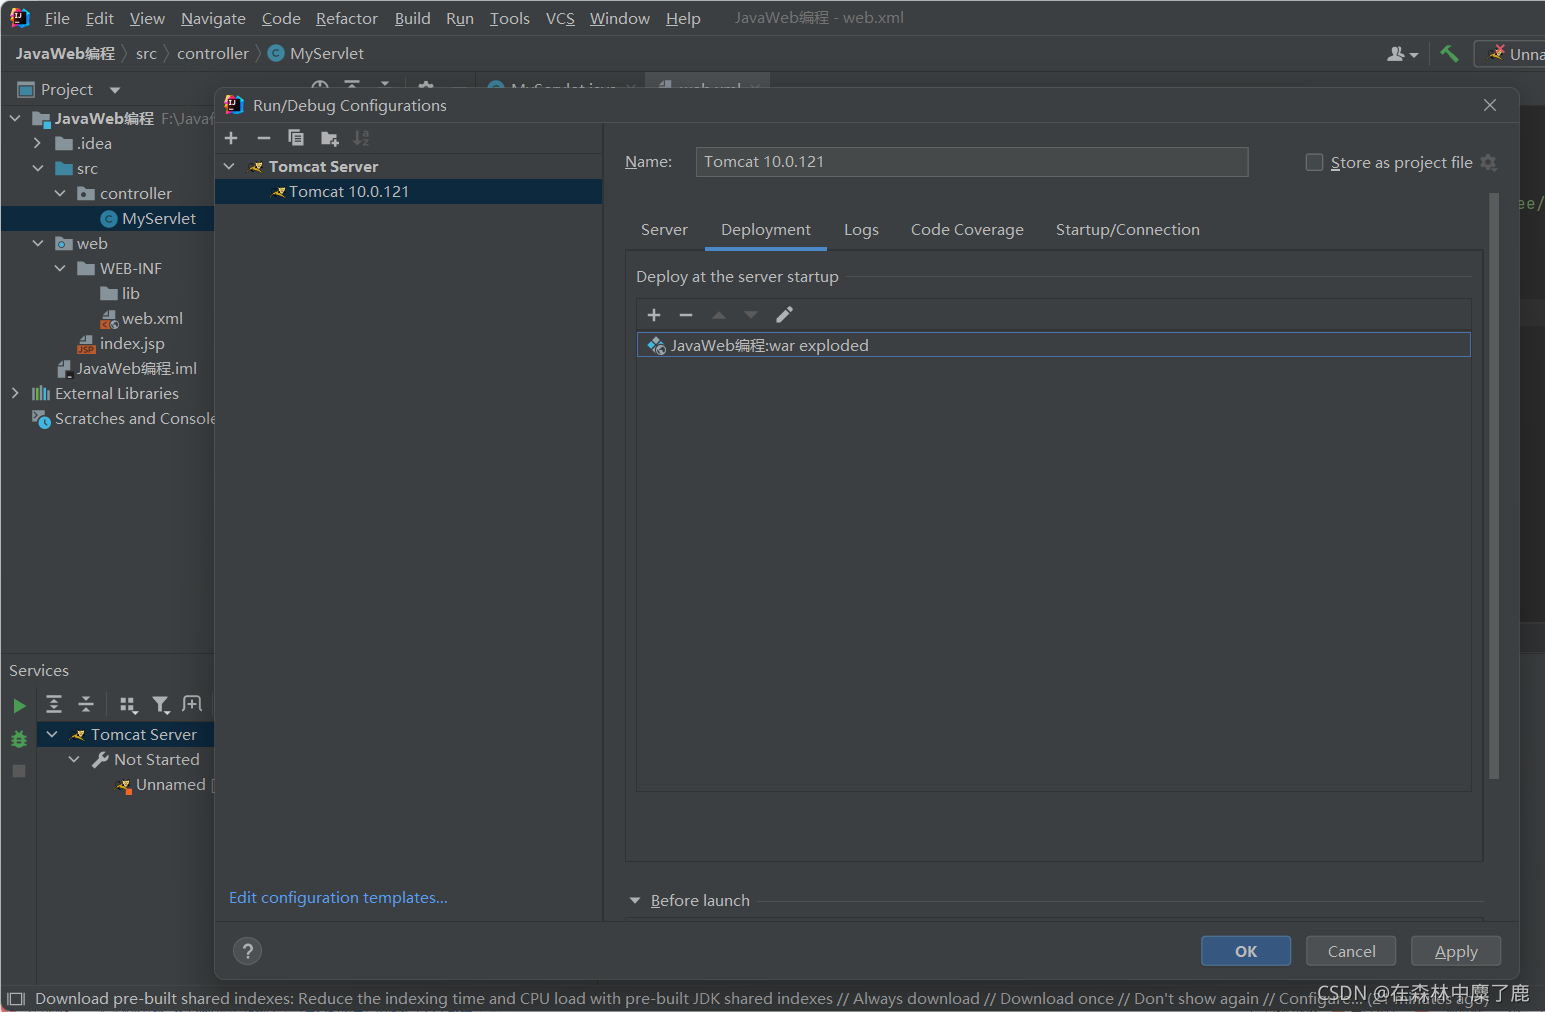Run service green play icon

tap(19, 706)
